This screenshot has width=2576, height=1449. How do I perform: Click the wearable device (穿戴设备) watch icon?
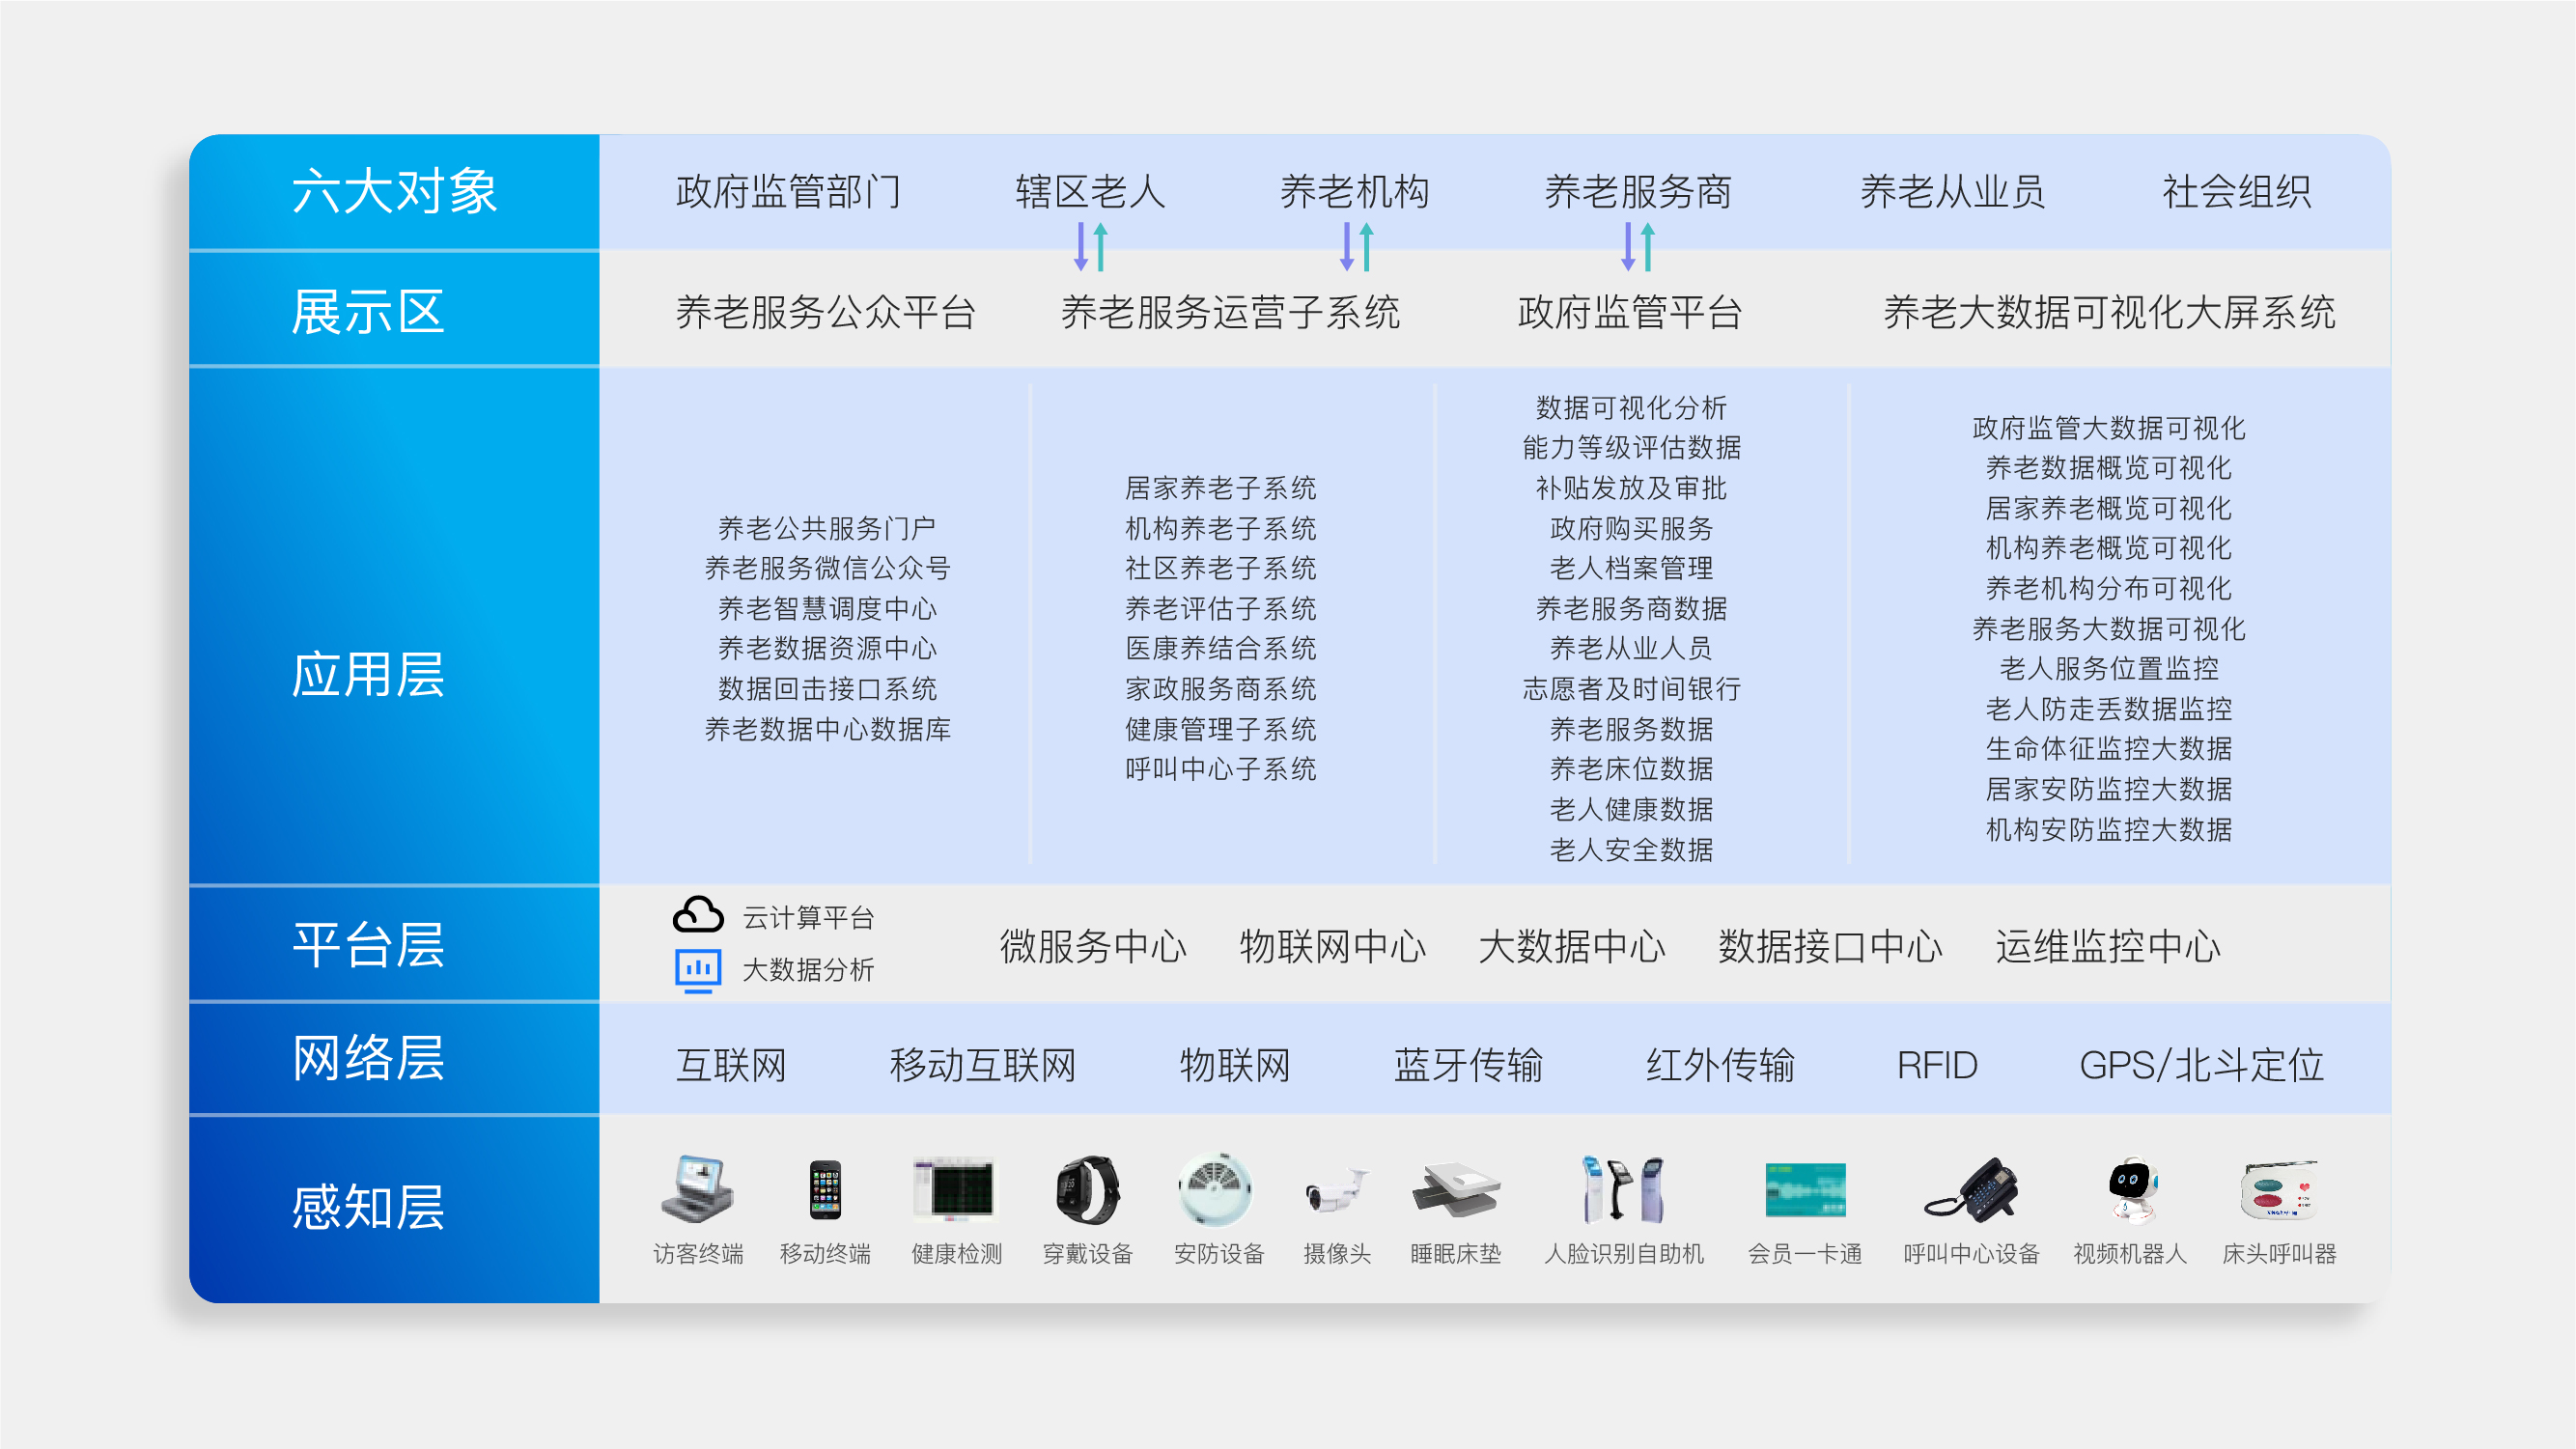click(1087, 1189)
